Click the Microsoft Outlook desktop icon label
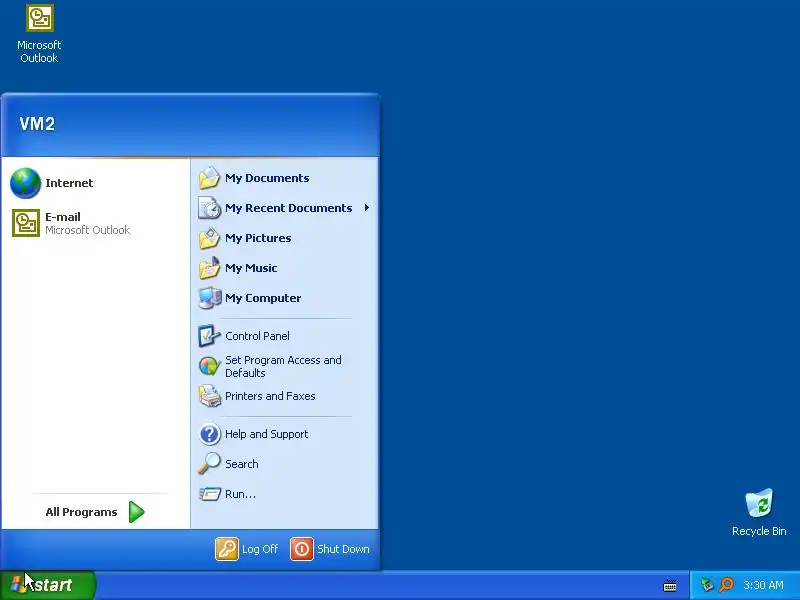Image resolution: width=800 pixels, height=600 pixels. pos(39,52)
